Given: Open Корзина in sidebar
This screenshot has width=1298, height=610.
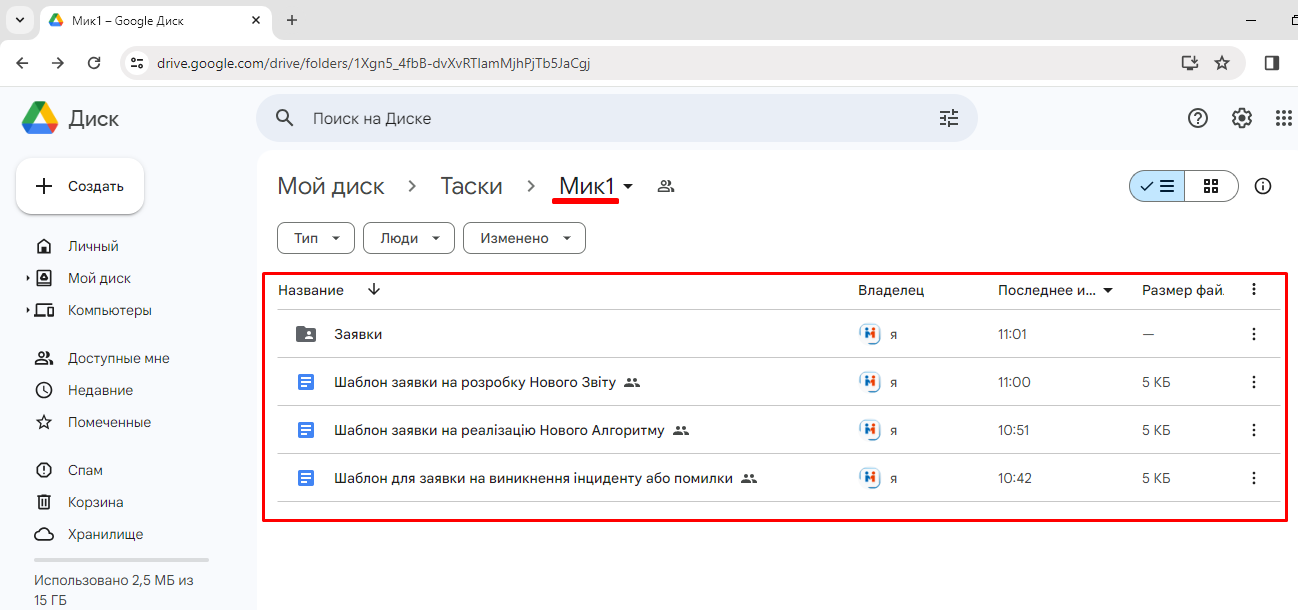Looking at the screenshot, I should click(x=95, y=502).
